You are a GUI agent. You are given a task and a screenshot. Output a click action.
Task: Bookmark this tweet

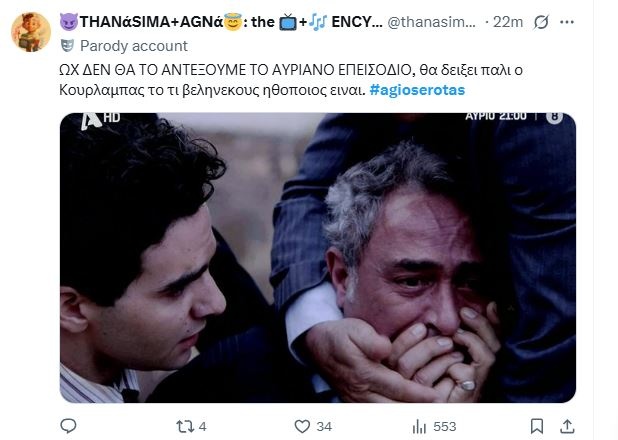pos(537,426)
